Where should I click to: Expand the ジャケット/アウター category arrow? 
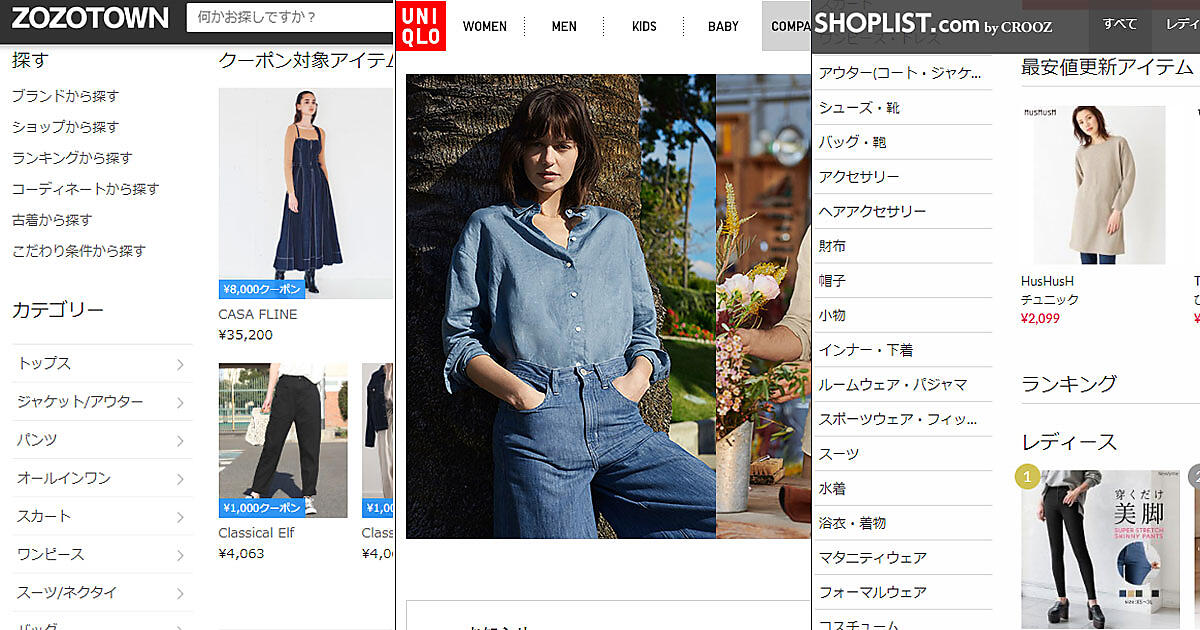(x=180, y=403)
